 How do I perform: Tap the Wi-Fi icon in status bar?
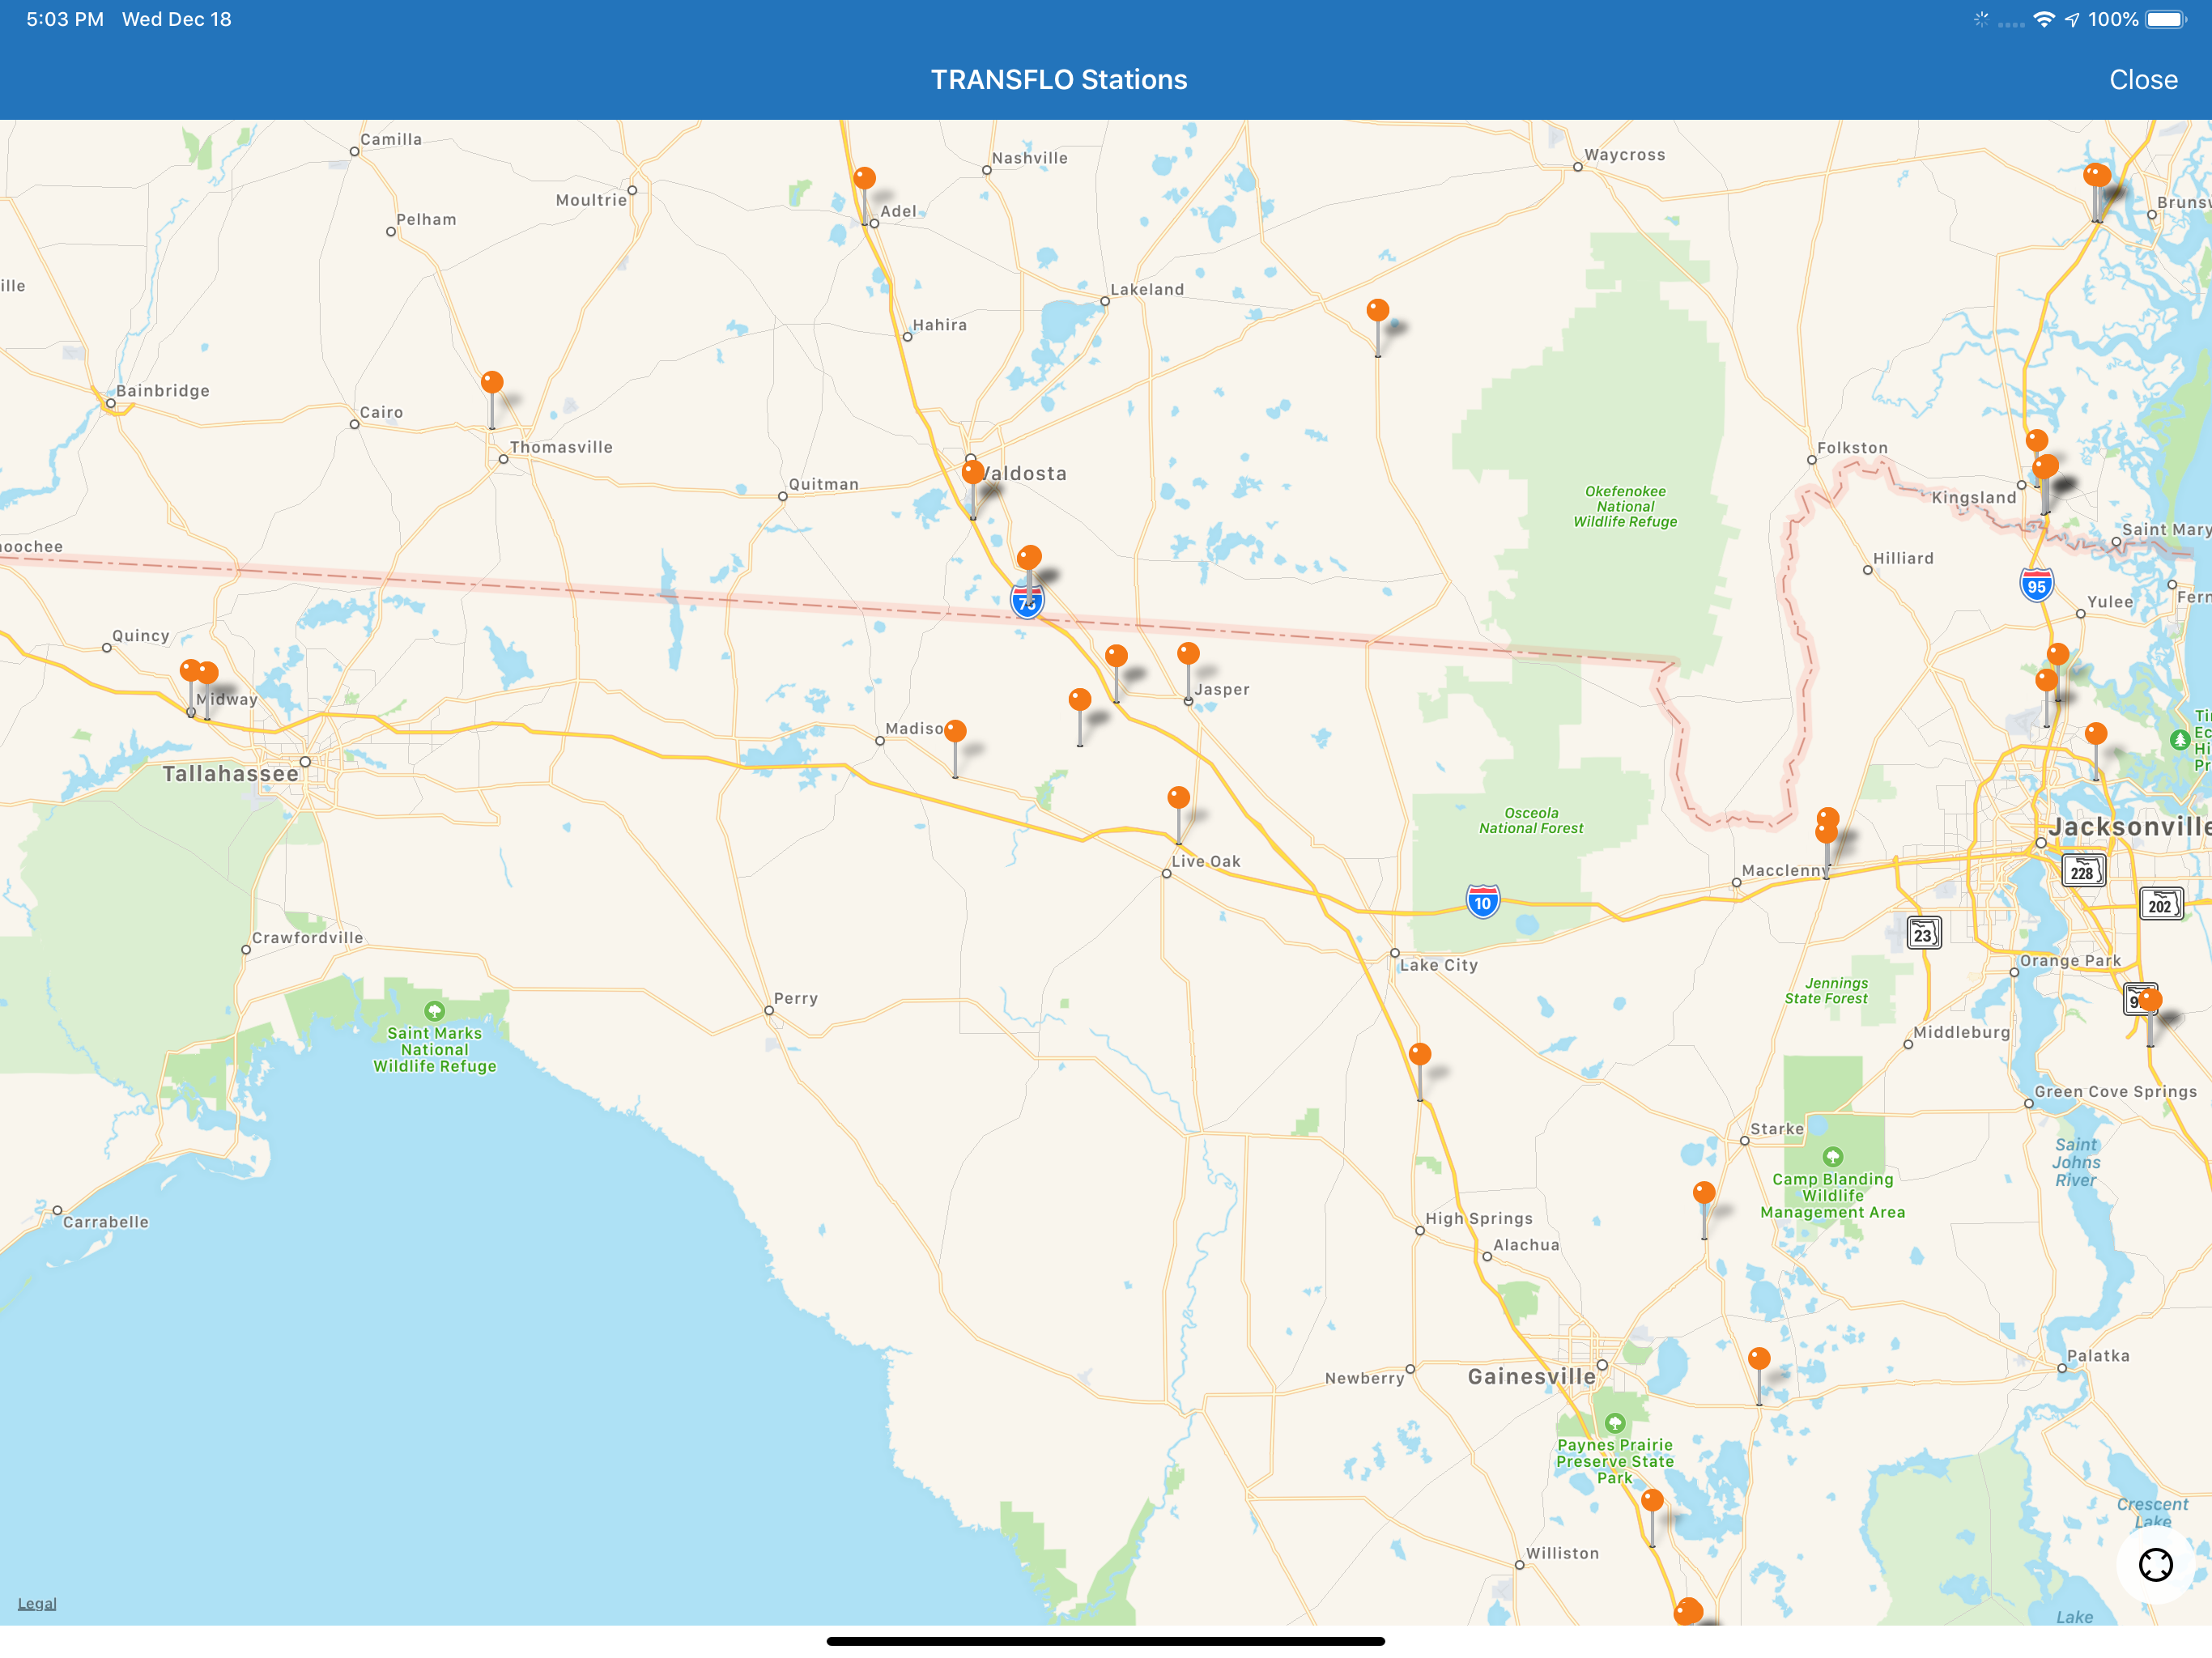[2044, 19]
